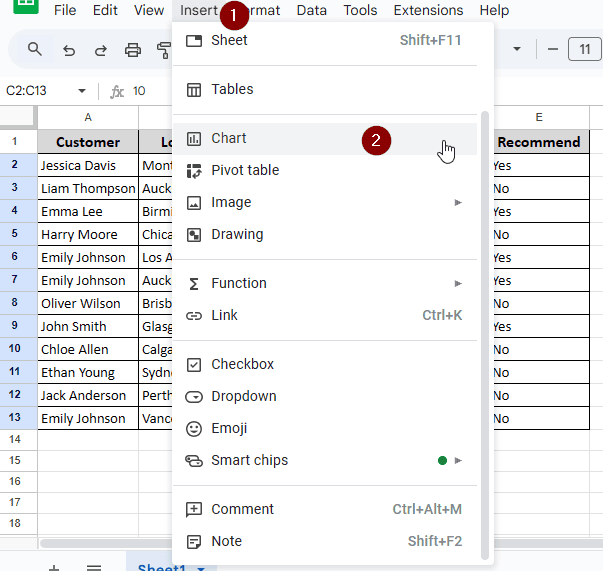Select Link with Ctrl+K shortcut entry
Screen dimensions: 603x571
tap(325, 316)
